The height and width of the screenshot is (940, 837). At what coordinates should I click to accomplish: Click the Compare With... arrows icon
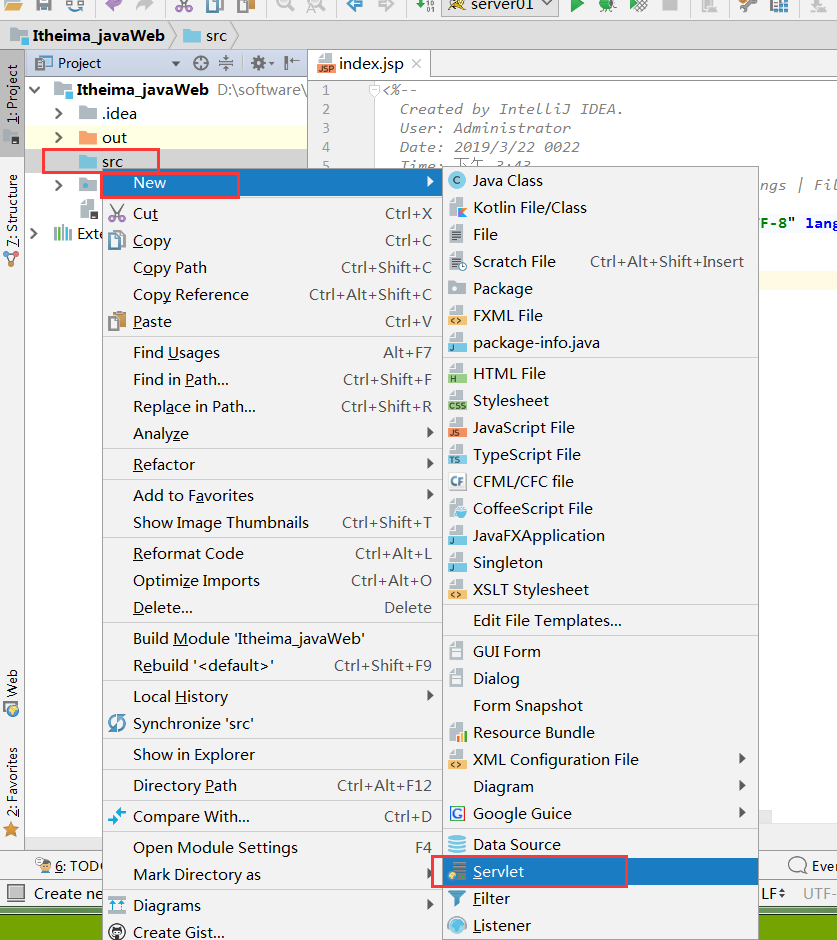tap(117, 816)
